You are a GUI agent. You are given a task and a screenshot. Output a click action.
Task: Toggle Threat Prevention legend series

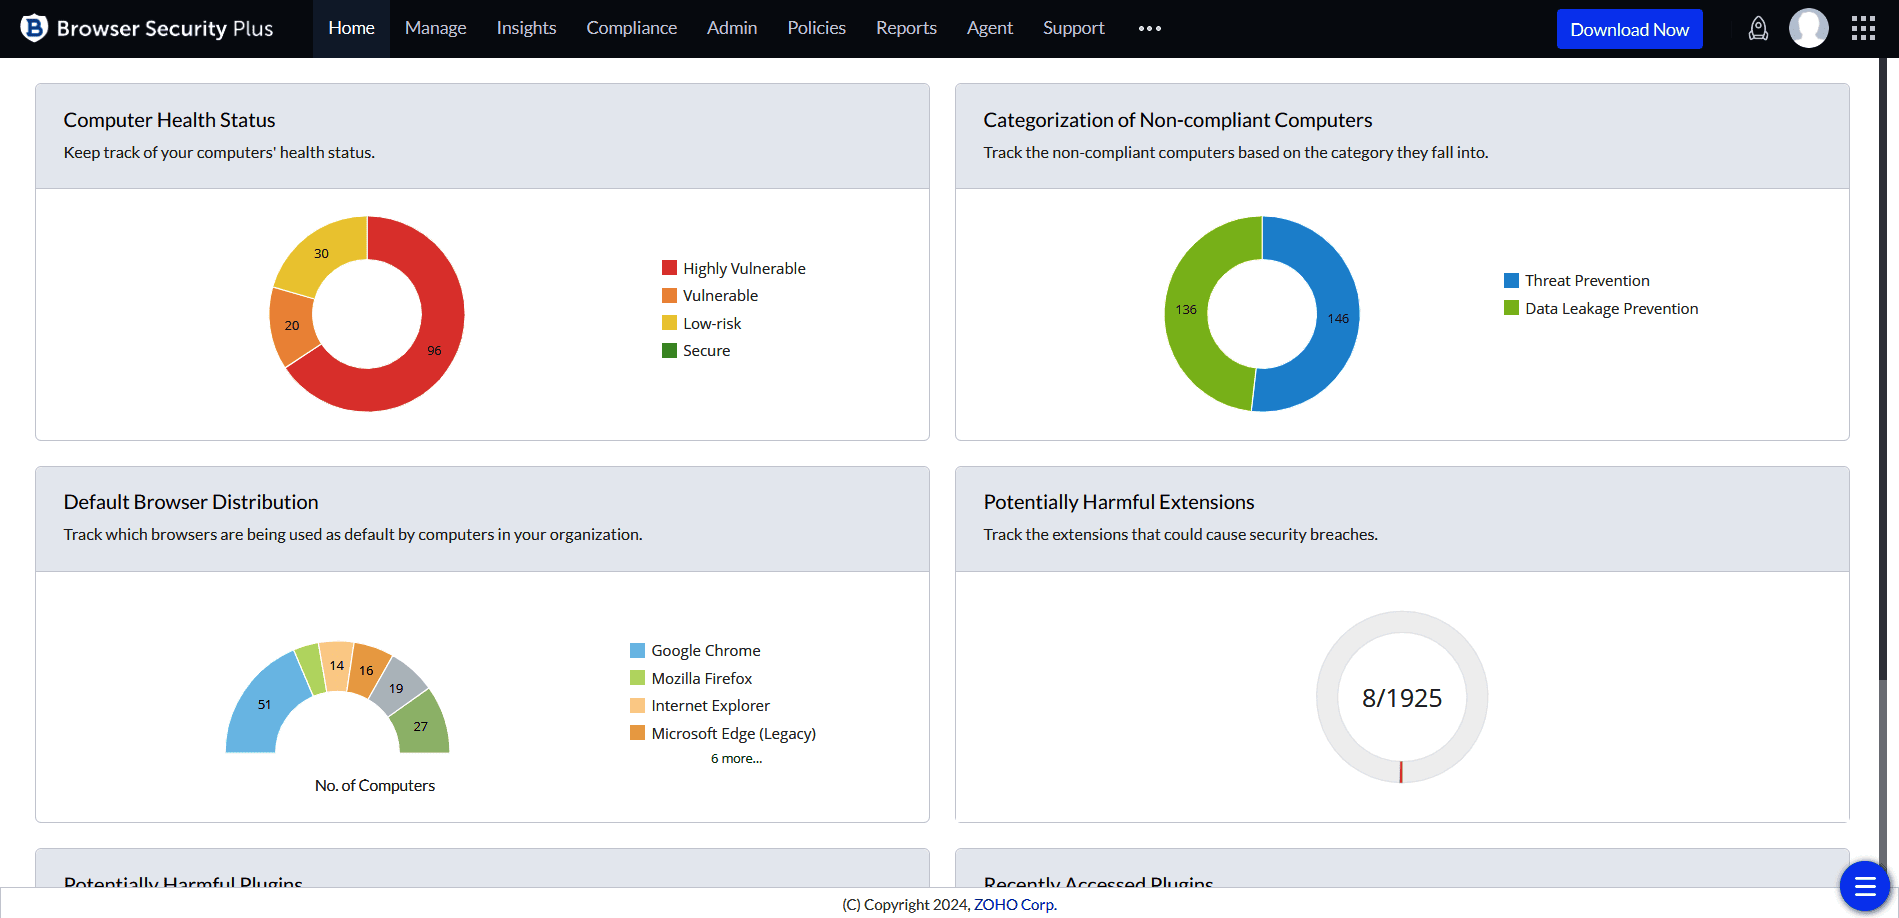click(1586, 281)
